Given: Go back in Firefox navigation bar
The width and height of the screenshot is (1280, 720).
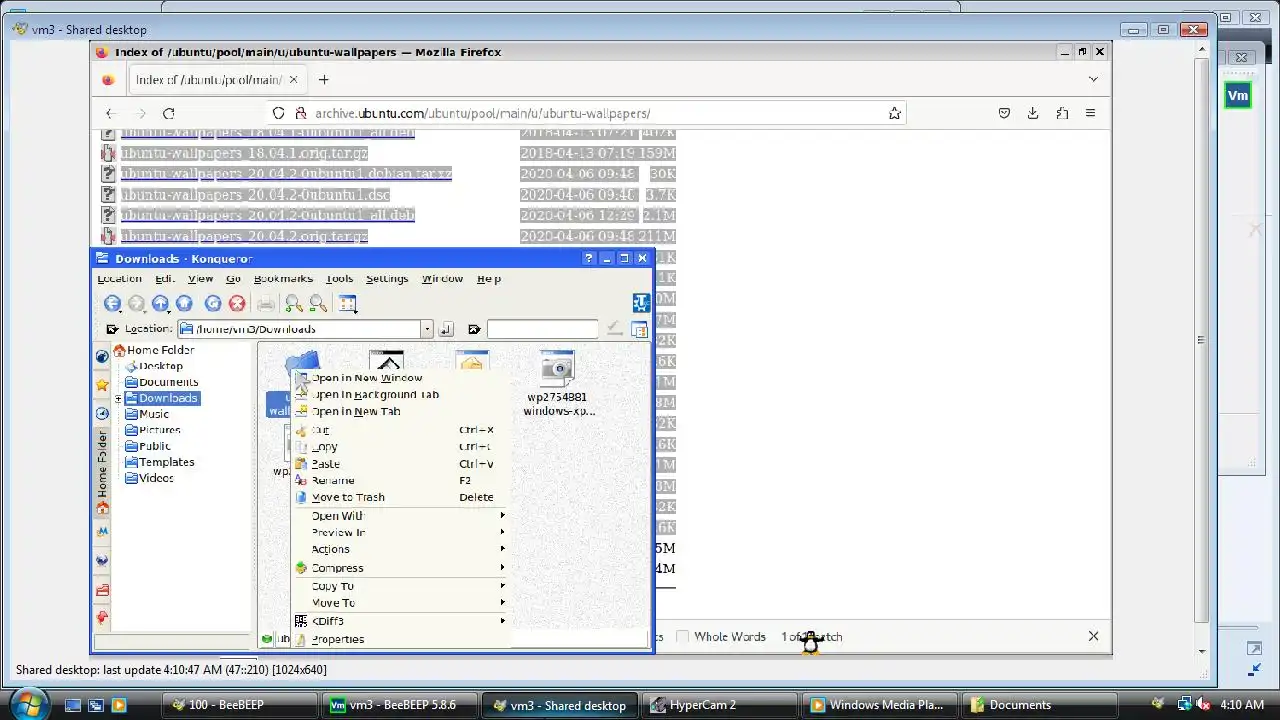Looking at the screenshot, I should point(111,113).
